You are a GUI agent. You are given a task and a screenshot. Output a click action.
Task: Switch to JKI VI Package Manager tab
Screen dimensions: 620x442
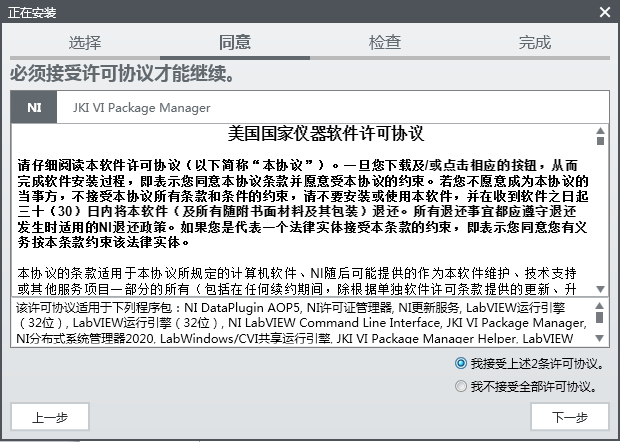tap(141, 108)
